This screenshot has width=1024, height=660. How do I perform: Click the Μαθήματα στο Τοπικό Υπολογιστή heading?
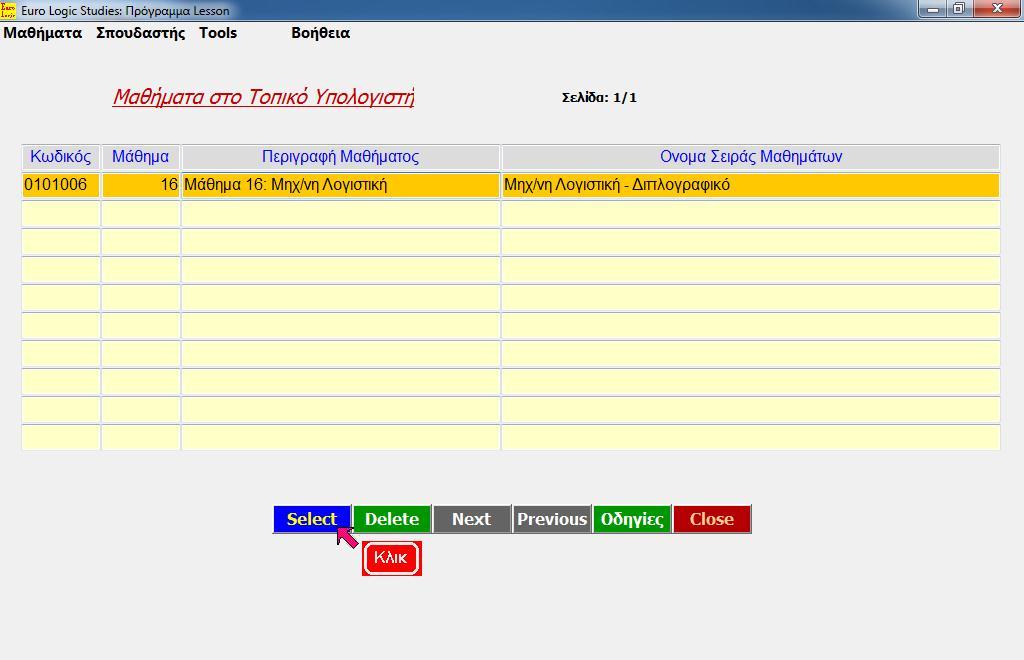[263, 97]
